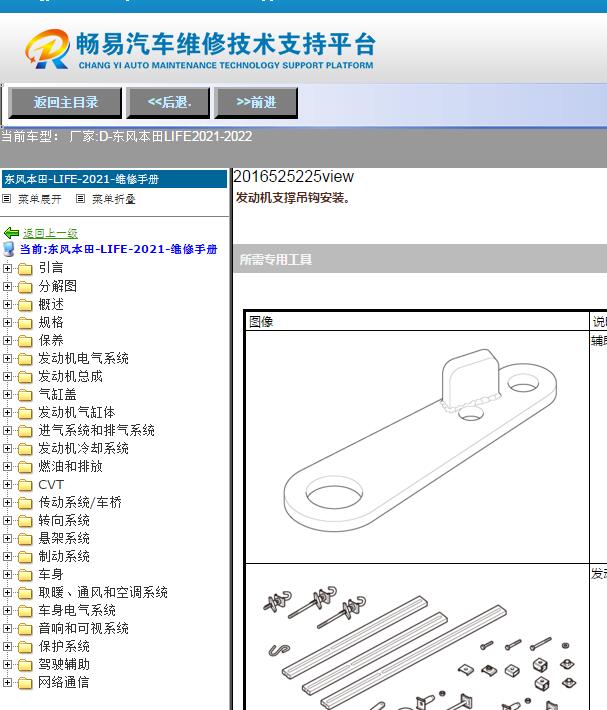The width and height of the screenshot is (607, 710).
Task: Select 当前:东风本田-LIFE-2021-维修手册 entry
Action: pyautogui.click(x=119, y=249)
